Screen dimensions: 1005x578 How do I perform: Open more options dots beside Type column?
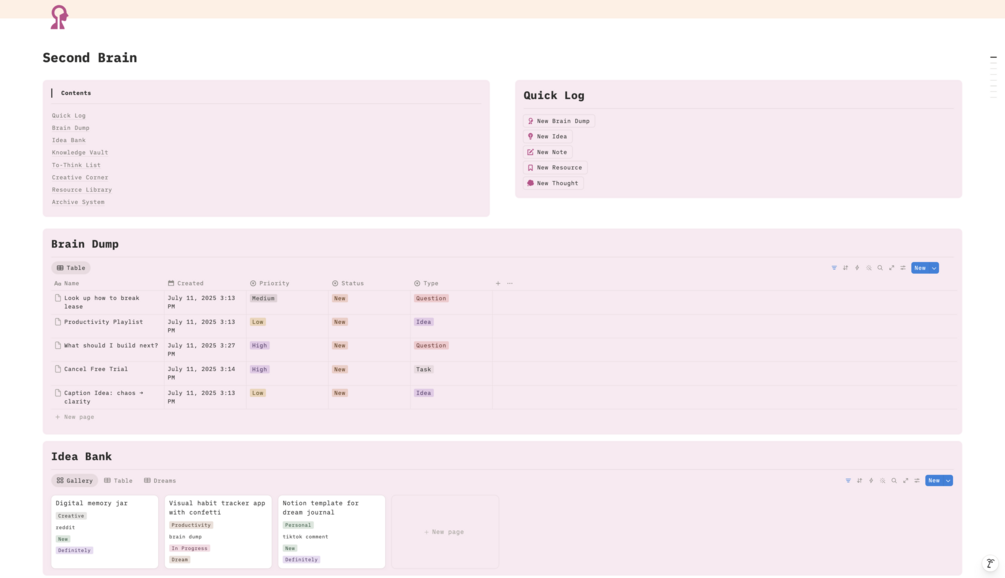pyautogui.click(x=510, y=283)
